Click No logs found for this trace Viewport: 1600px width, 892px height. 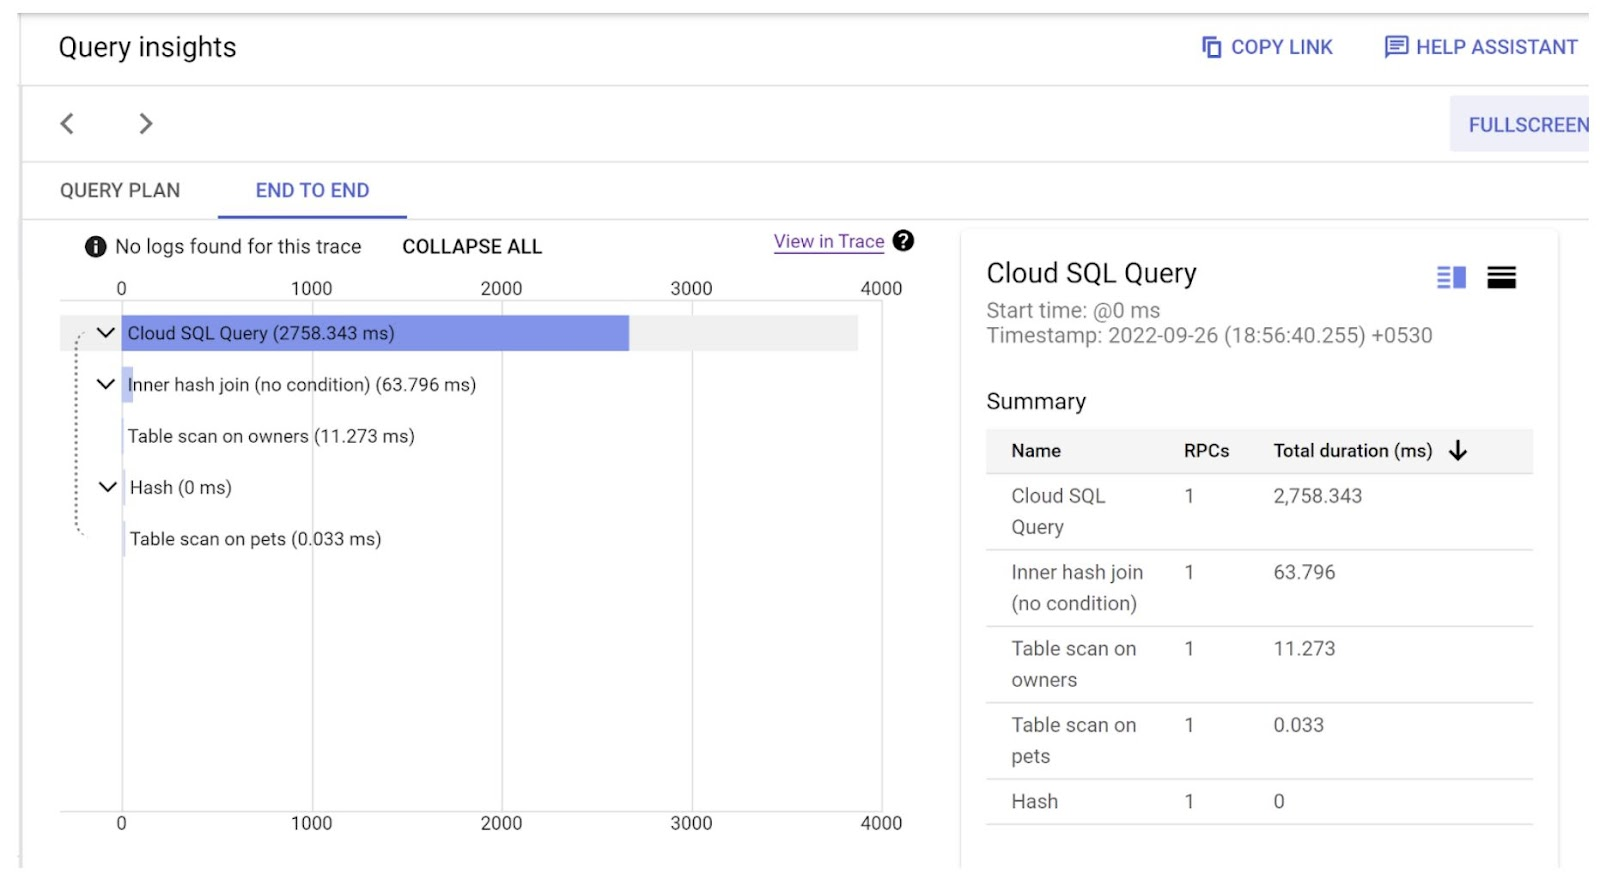[x=238, y=247]
